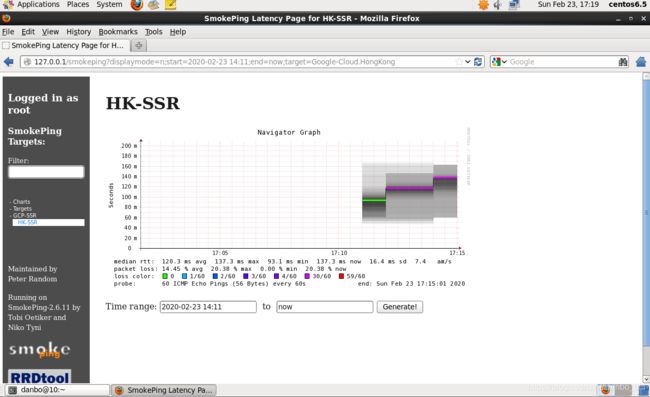This screenshot has height=397, width=650.
Task: Open the Tobi Oetiker author link
Action: tap(29, 317)
